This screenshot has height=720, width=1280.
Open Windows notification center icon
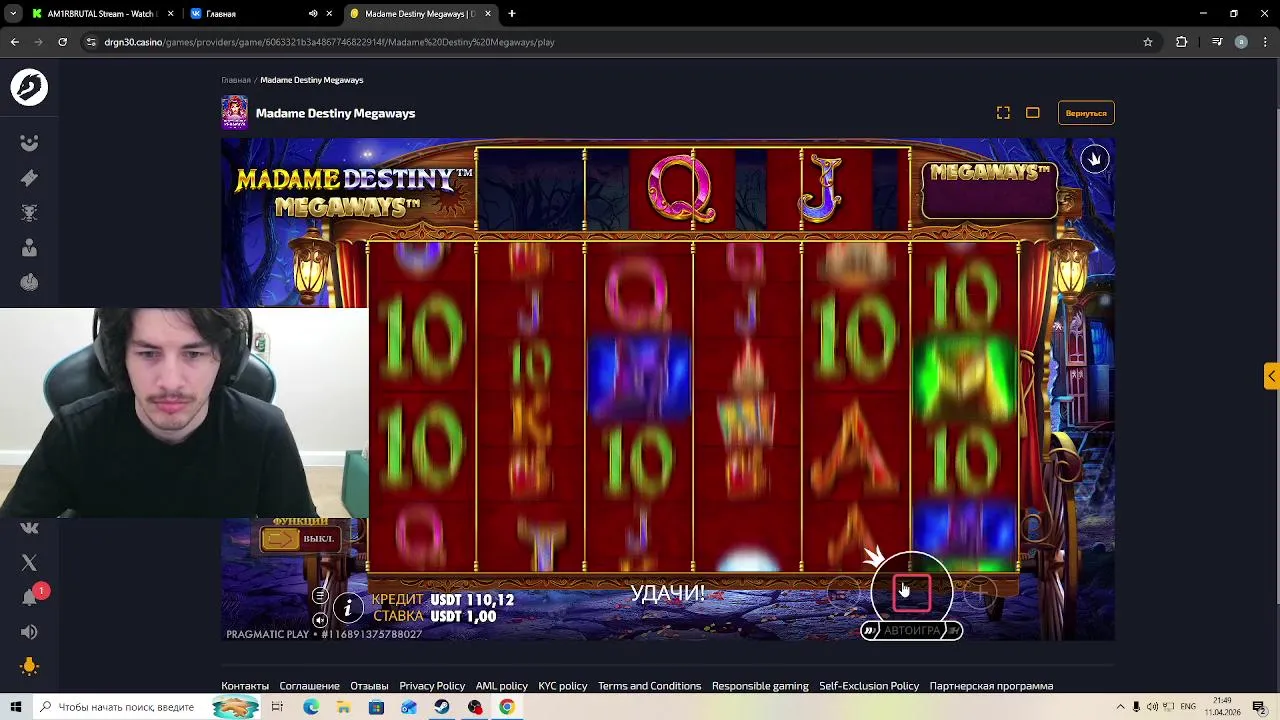pyautogui.click(x=1259, y=707)
